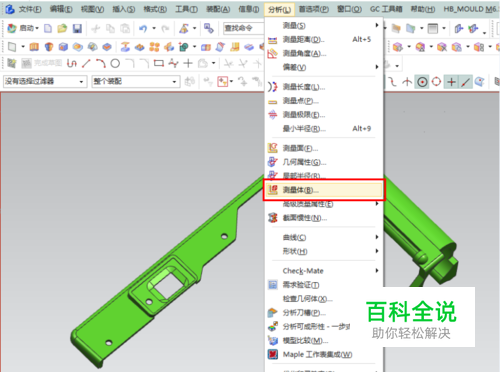Click the Model Compare icon
The width and height of the screenshot is (500, 372).
tap(273, 340)
